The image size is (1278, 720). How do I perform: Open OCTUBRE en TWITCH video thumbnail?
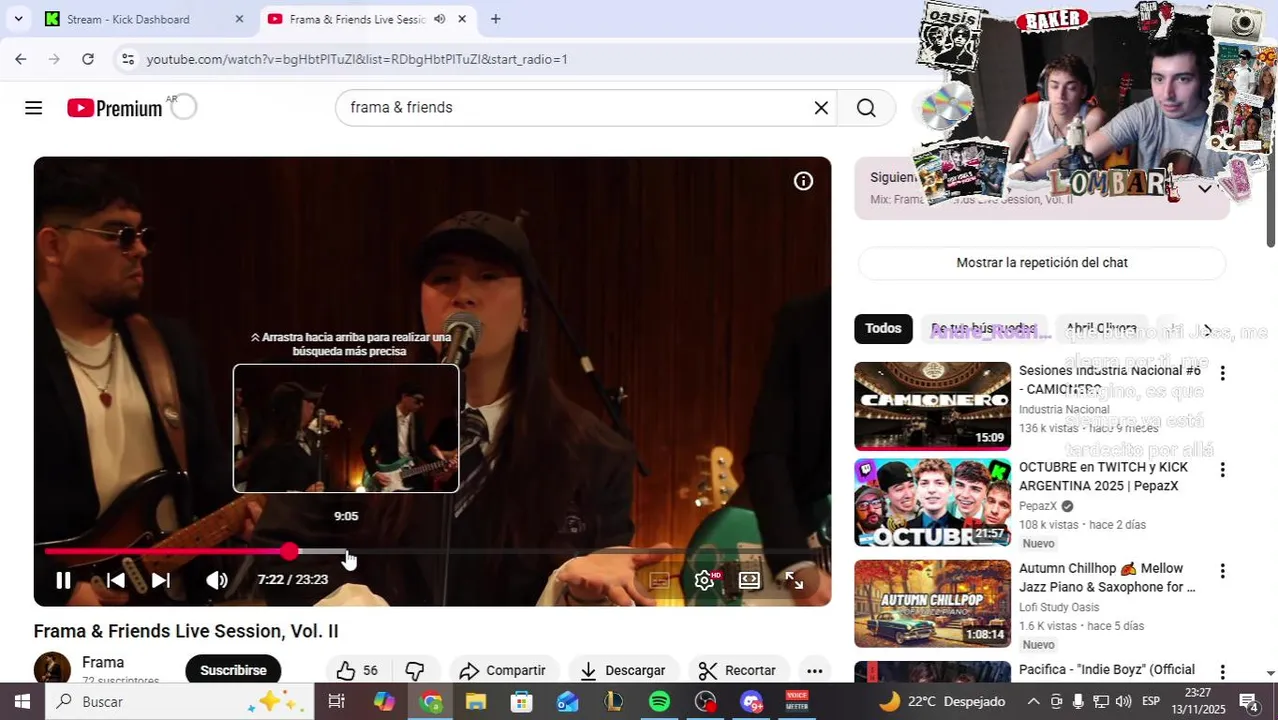(932, 503)
